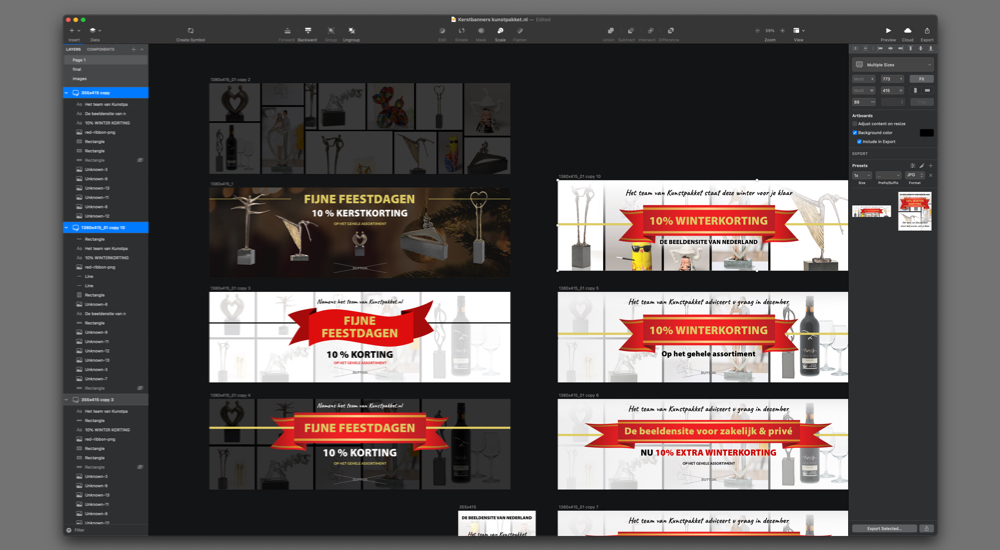Image resolution: width=1000 pixels, height=550 pixels.
Task: Enable Adjust content on resize checkbox
Action: [x=855, y=124]
